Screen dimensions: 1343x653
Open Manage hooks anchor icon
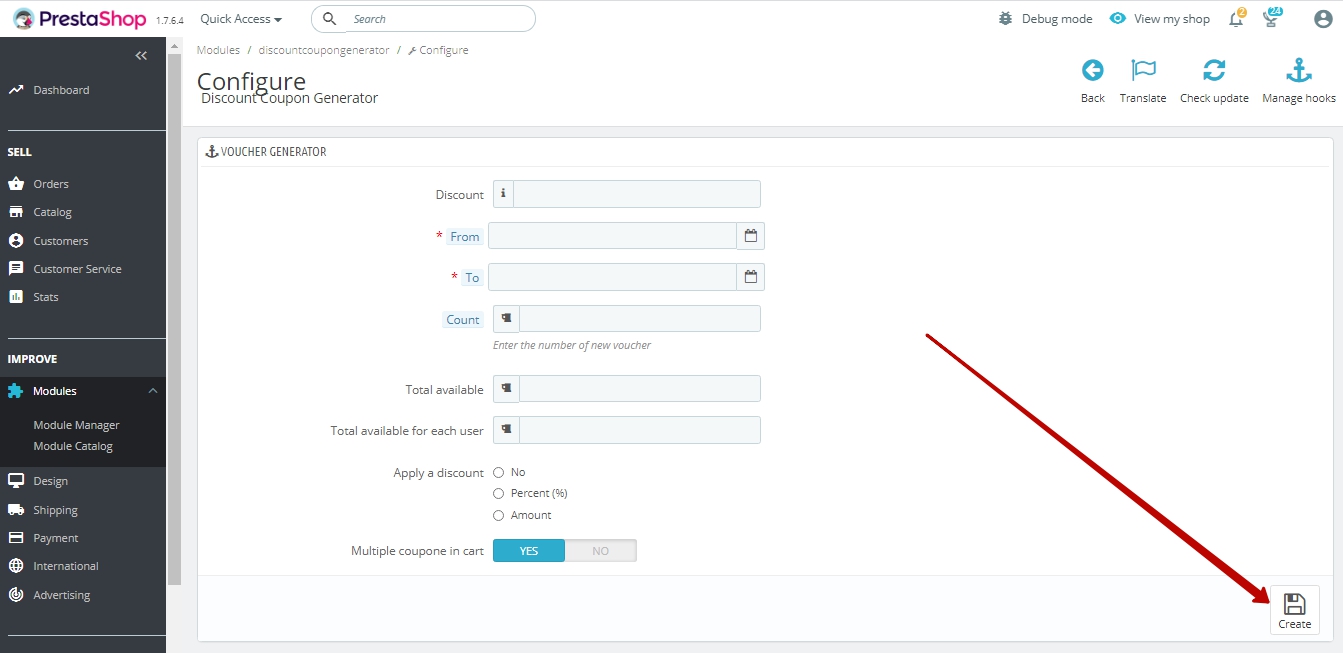pos(1298,71)
